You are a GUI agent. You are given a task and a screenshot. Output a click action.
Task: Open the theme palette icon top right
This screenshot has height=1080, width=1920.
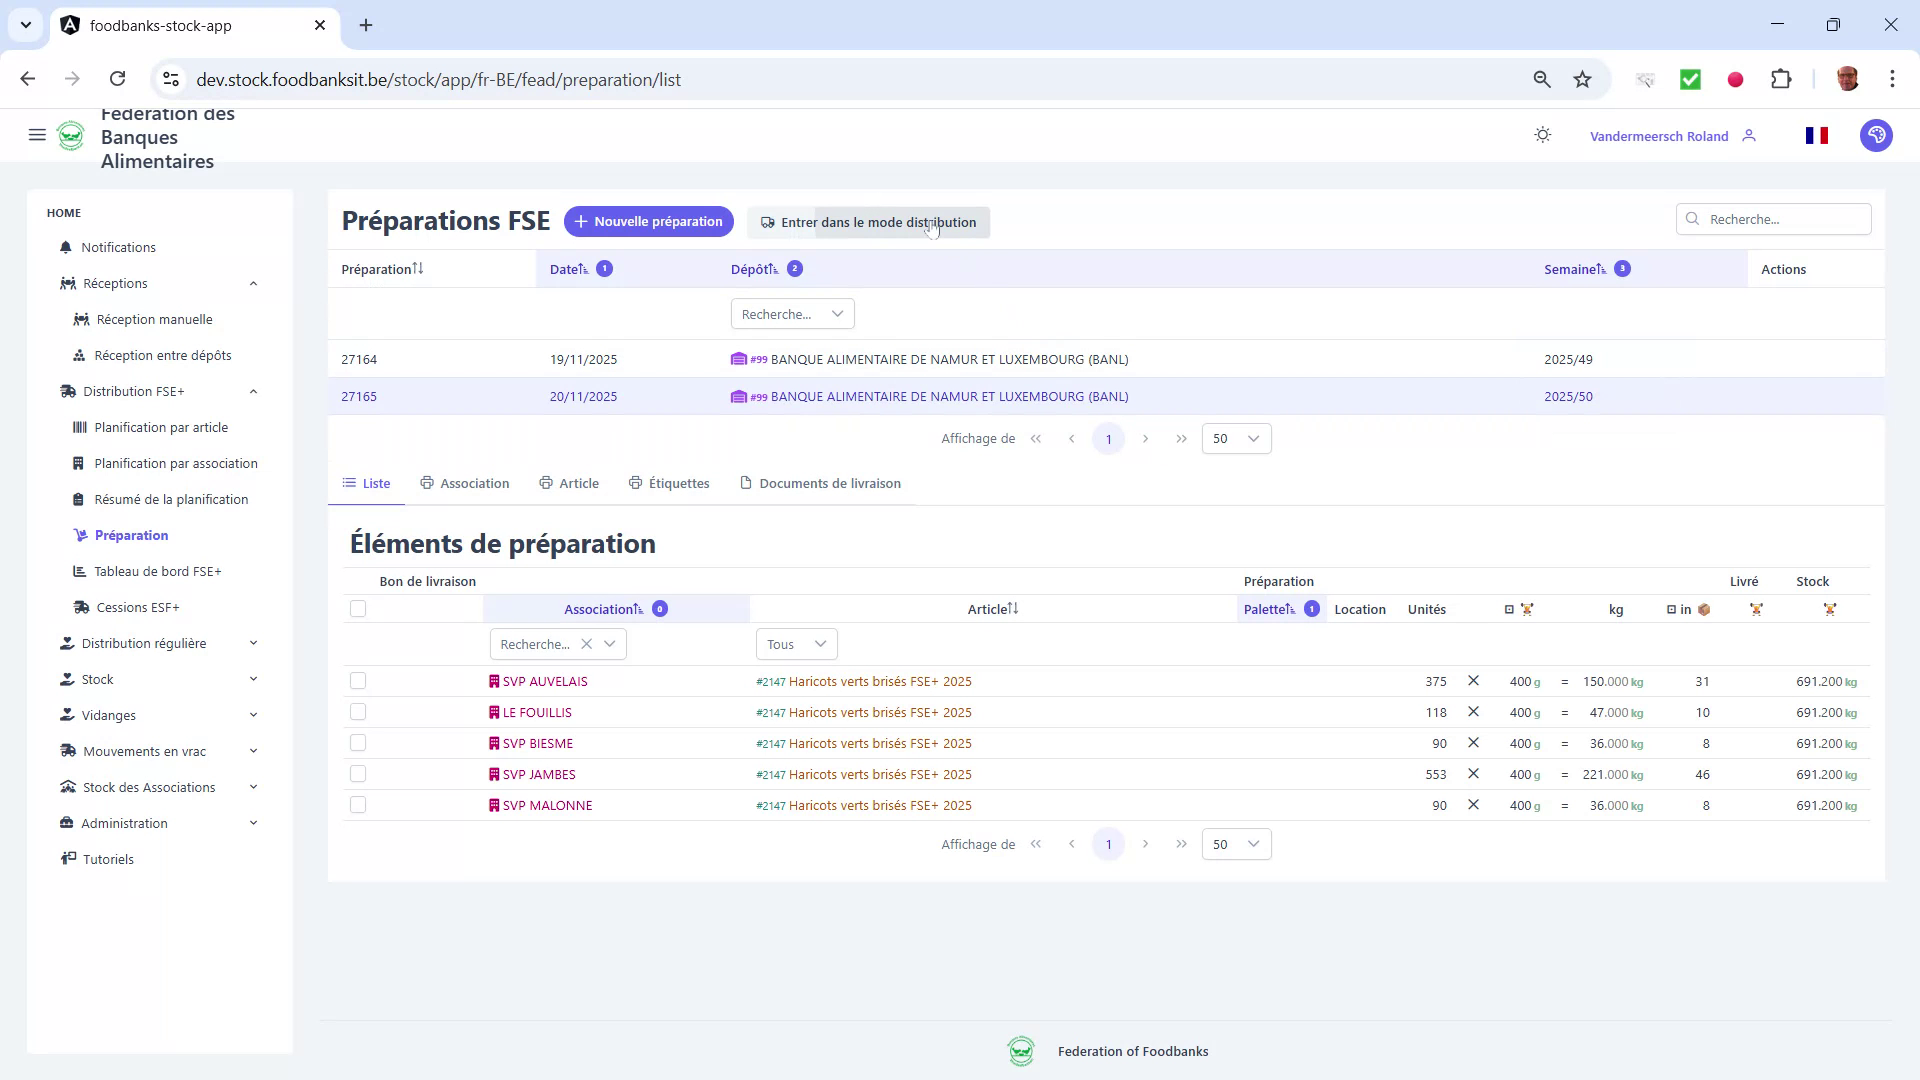click(1876, 135)
